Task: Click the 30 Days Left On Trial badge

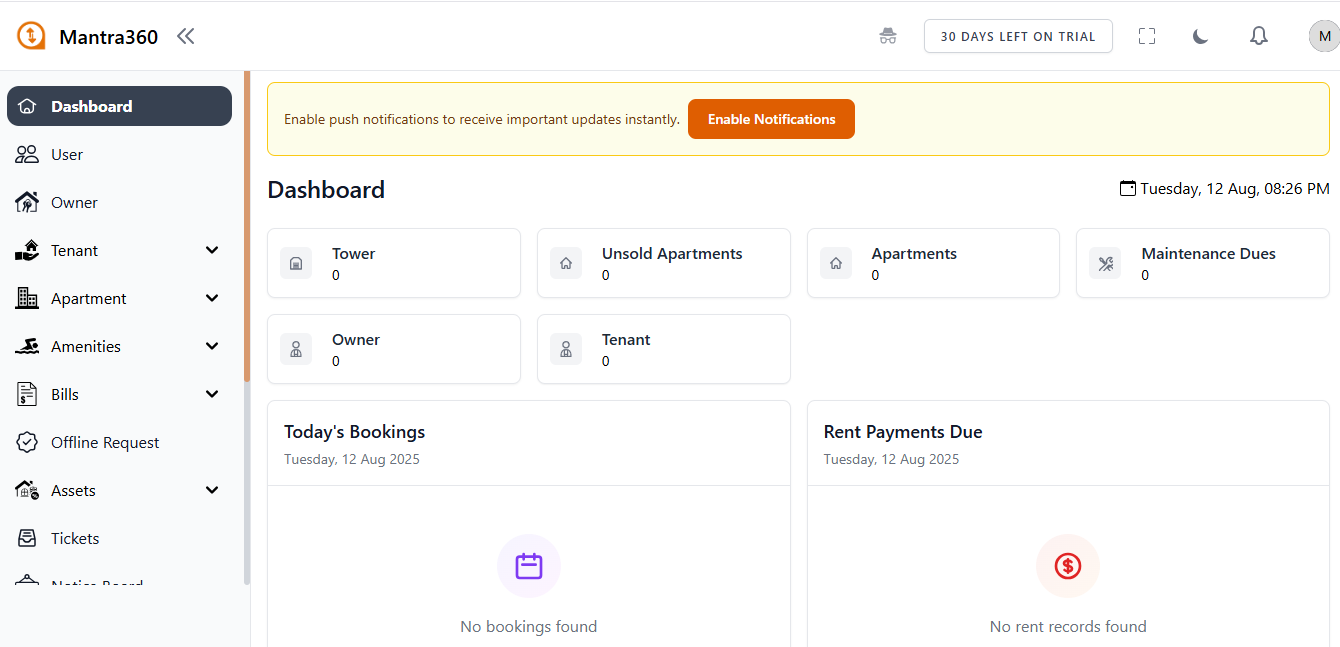Action: [1018, 35]
